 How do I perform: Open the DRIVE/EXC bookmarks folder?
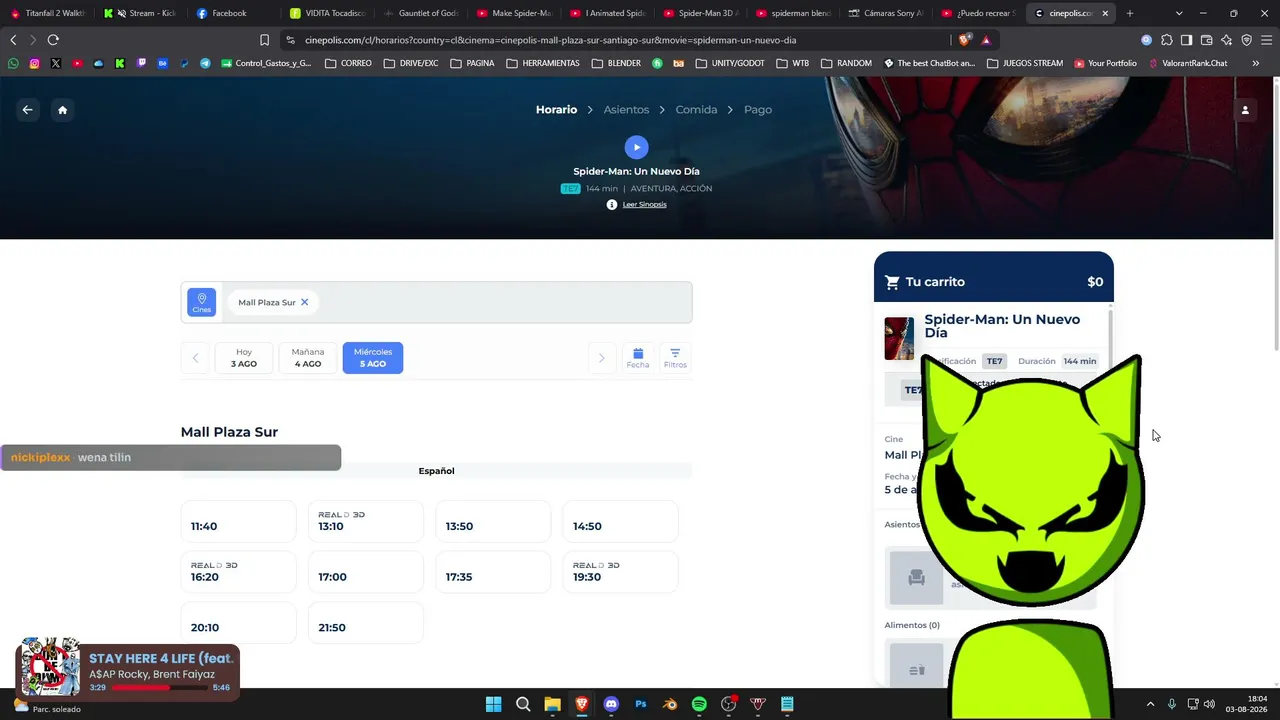pos(410,63)
